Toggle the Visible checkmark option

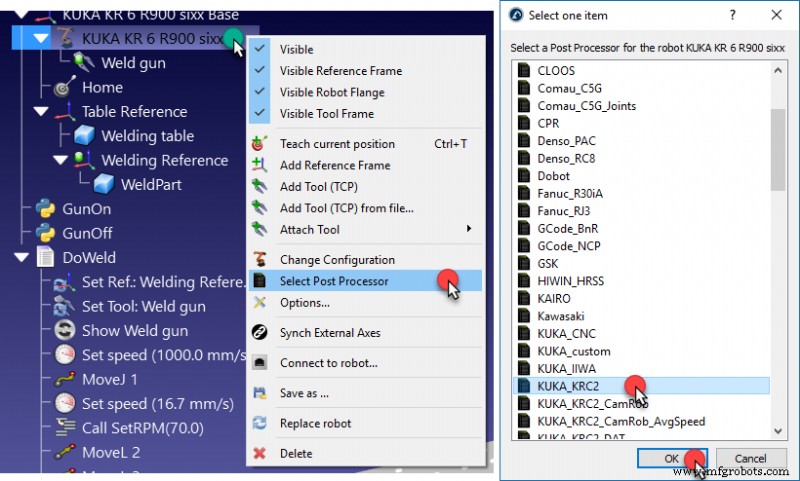(260, 49)
